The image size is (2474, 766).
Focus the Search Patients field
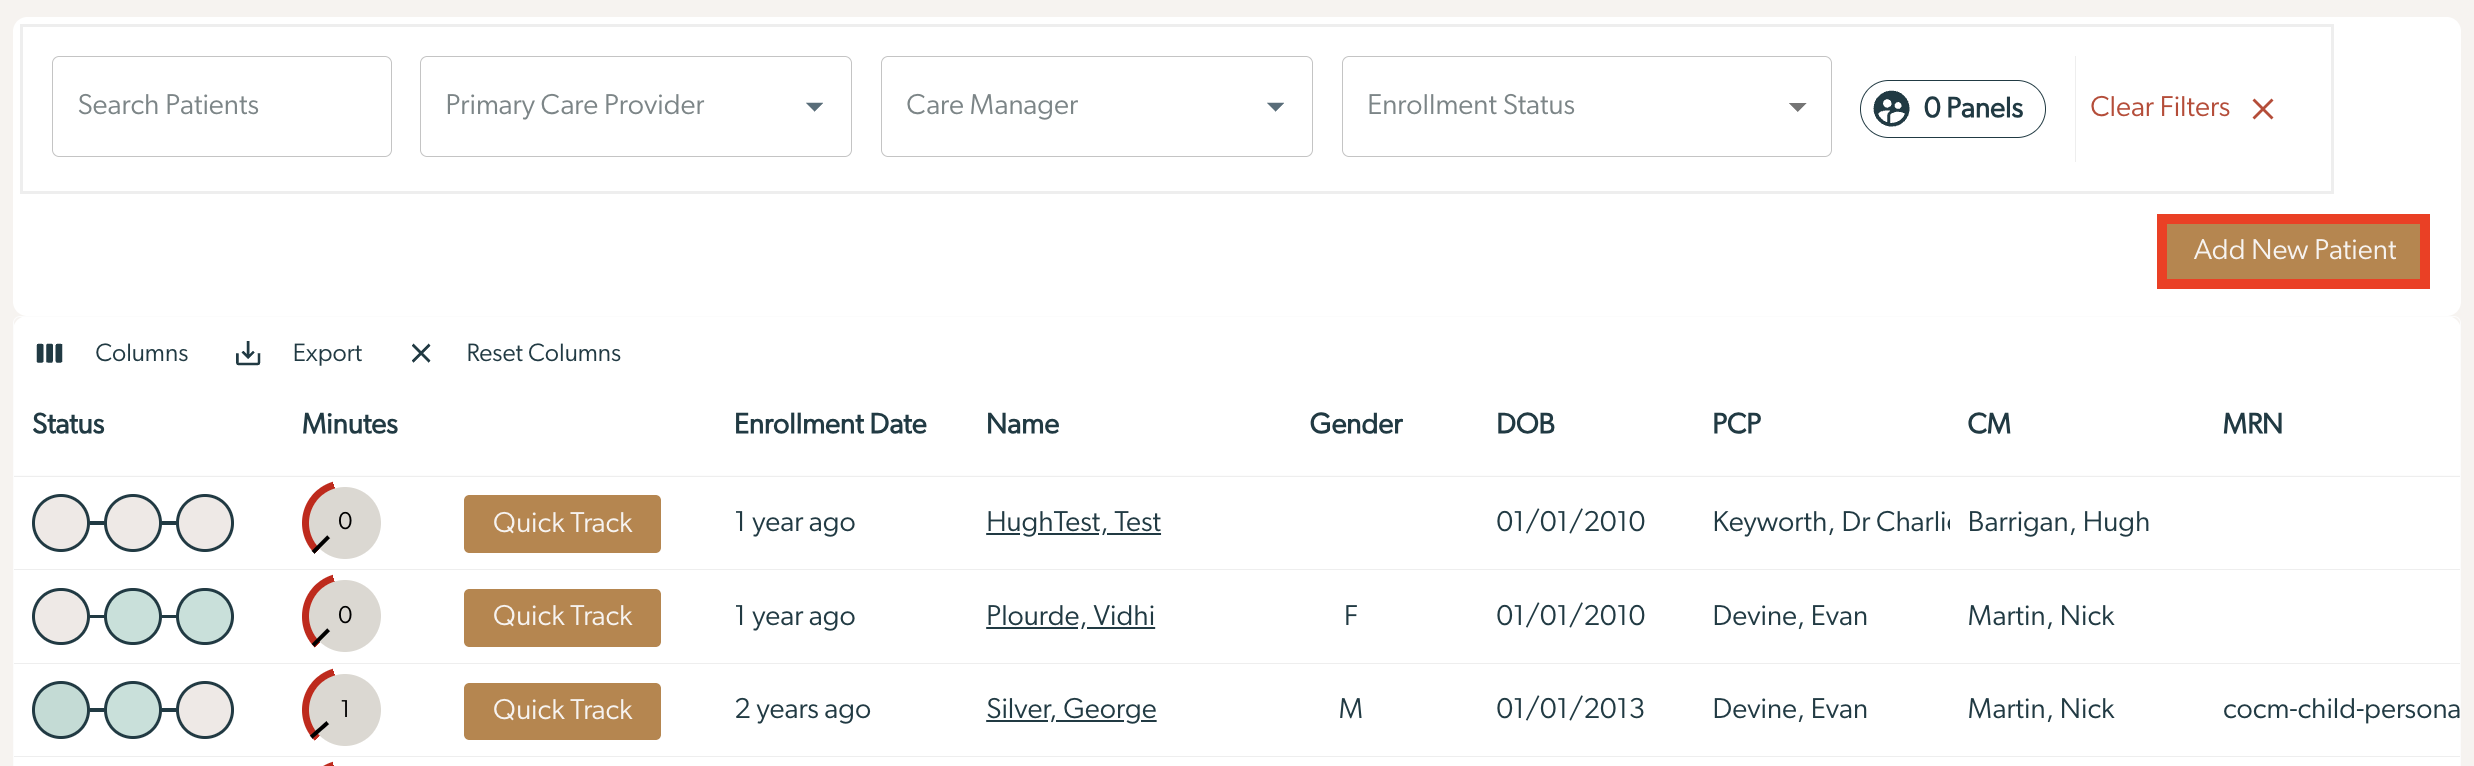[222, 106]
